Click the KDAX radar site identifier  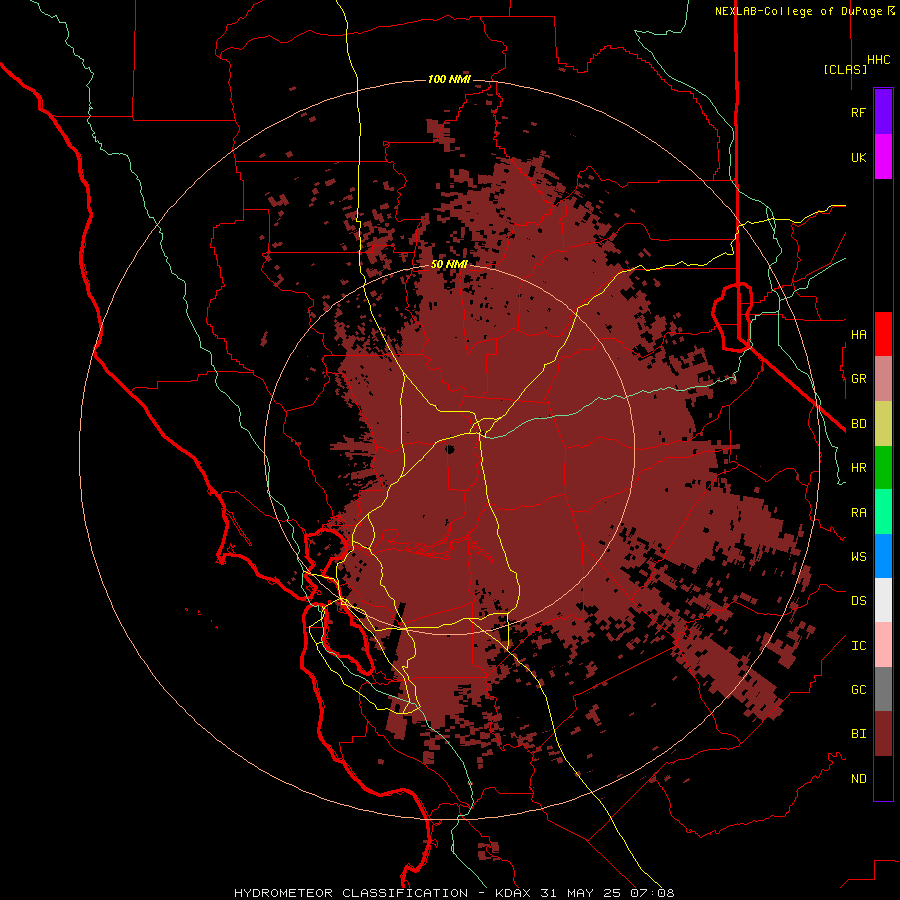515,893
